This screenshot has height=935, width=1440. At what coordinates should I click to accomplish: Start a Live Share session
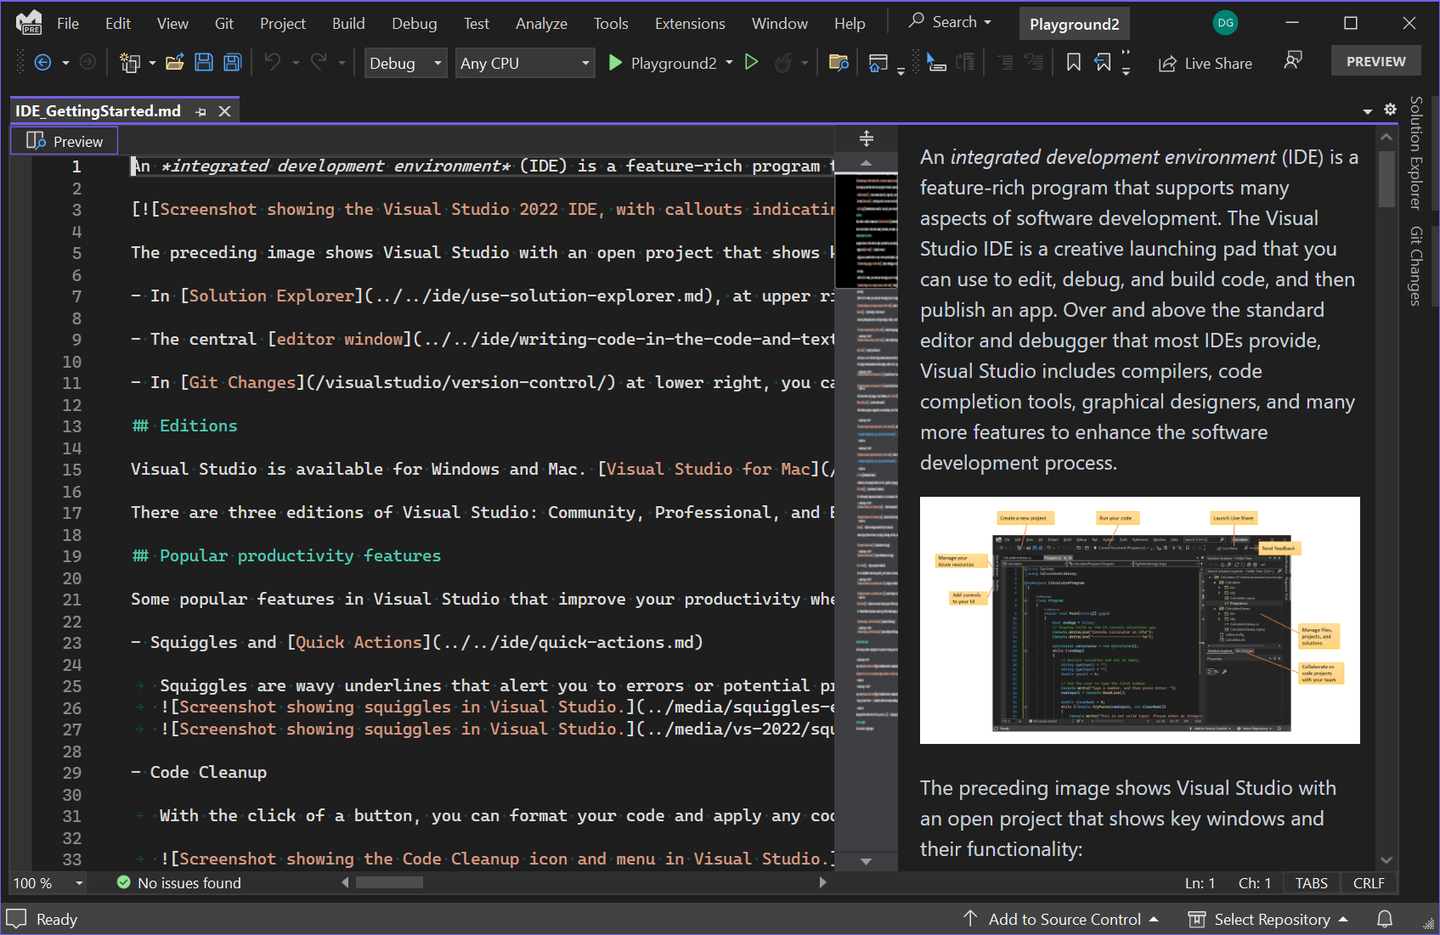coord(1205,62)
